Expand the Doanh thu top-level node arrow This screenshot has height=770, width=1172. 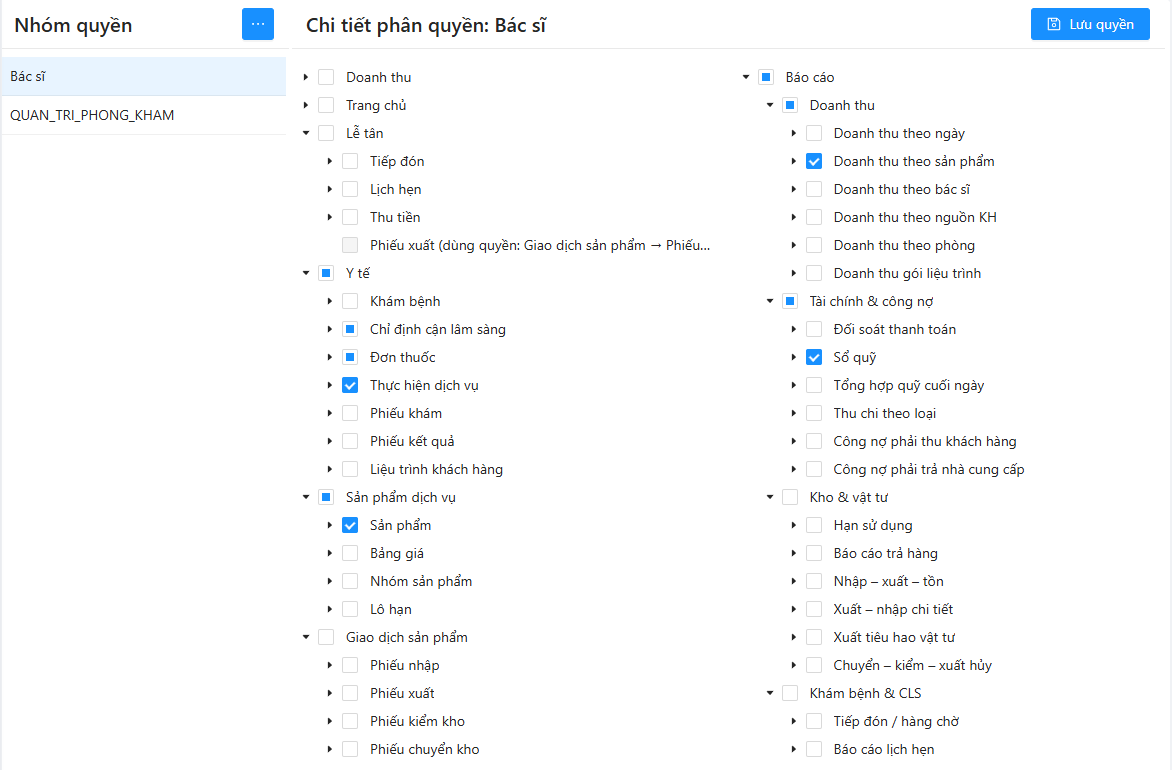306,77
